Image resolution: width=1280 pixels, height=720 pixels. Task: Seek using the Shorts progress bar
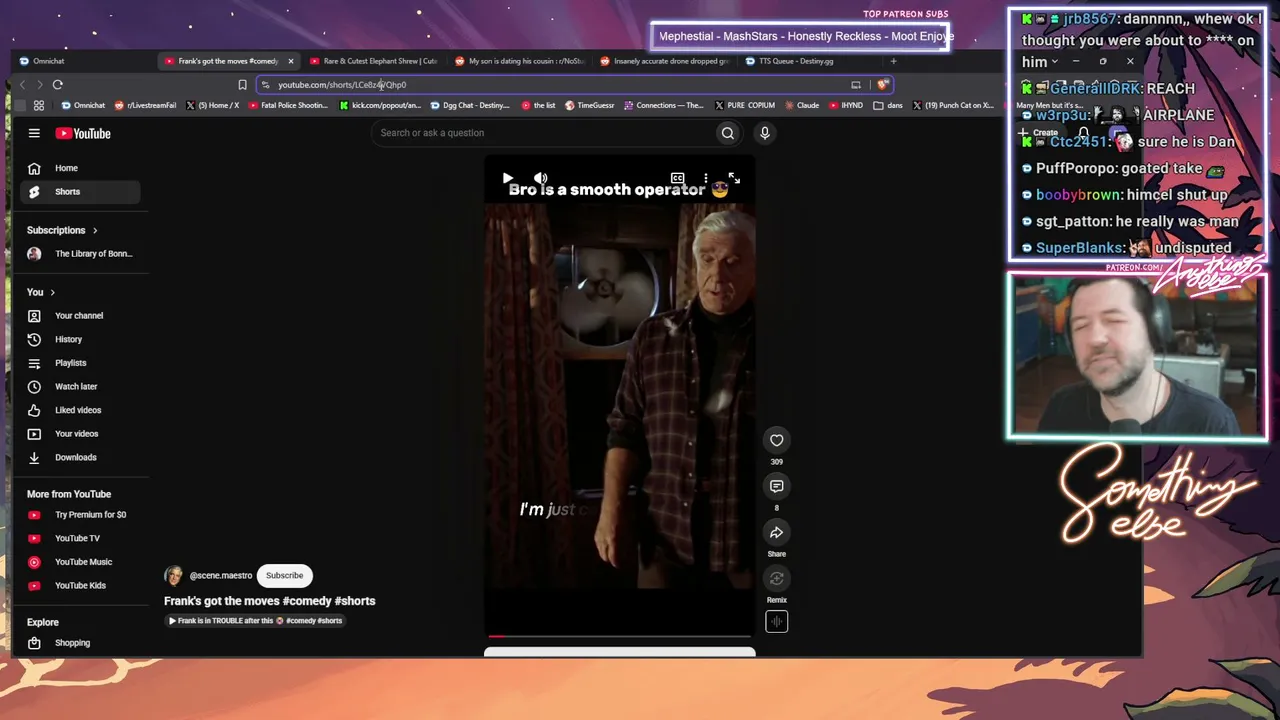pyautogui.click(x=620, y=636)
